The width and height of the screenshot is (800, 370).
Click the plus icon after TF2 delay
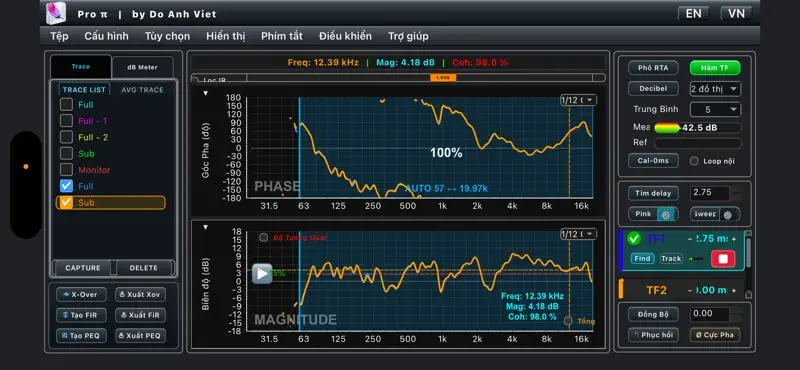(734, 290)
